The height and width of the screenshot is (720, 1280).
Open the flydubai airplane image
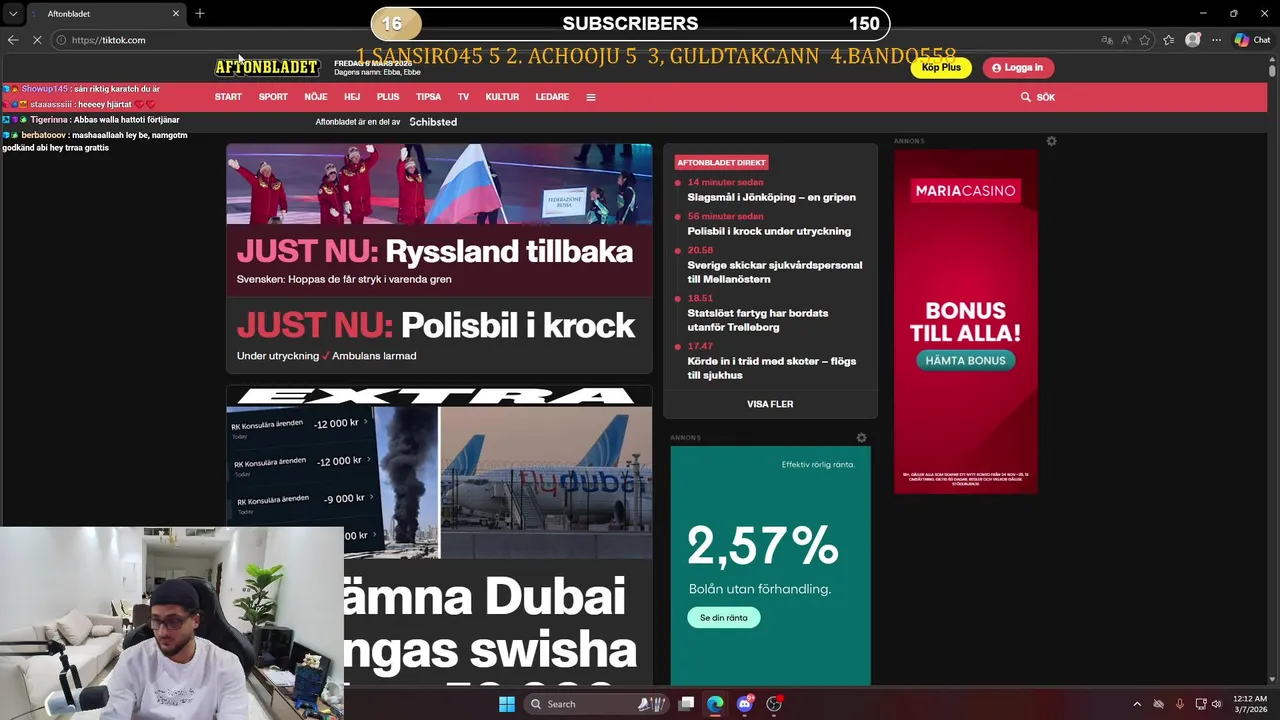(546, 481)
